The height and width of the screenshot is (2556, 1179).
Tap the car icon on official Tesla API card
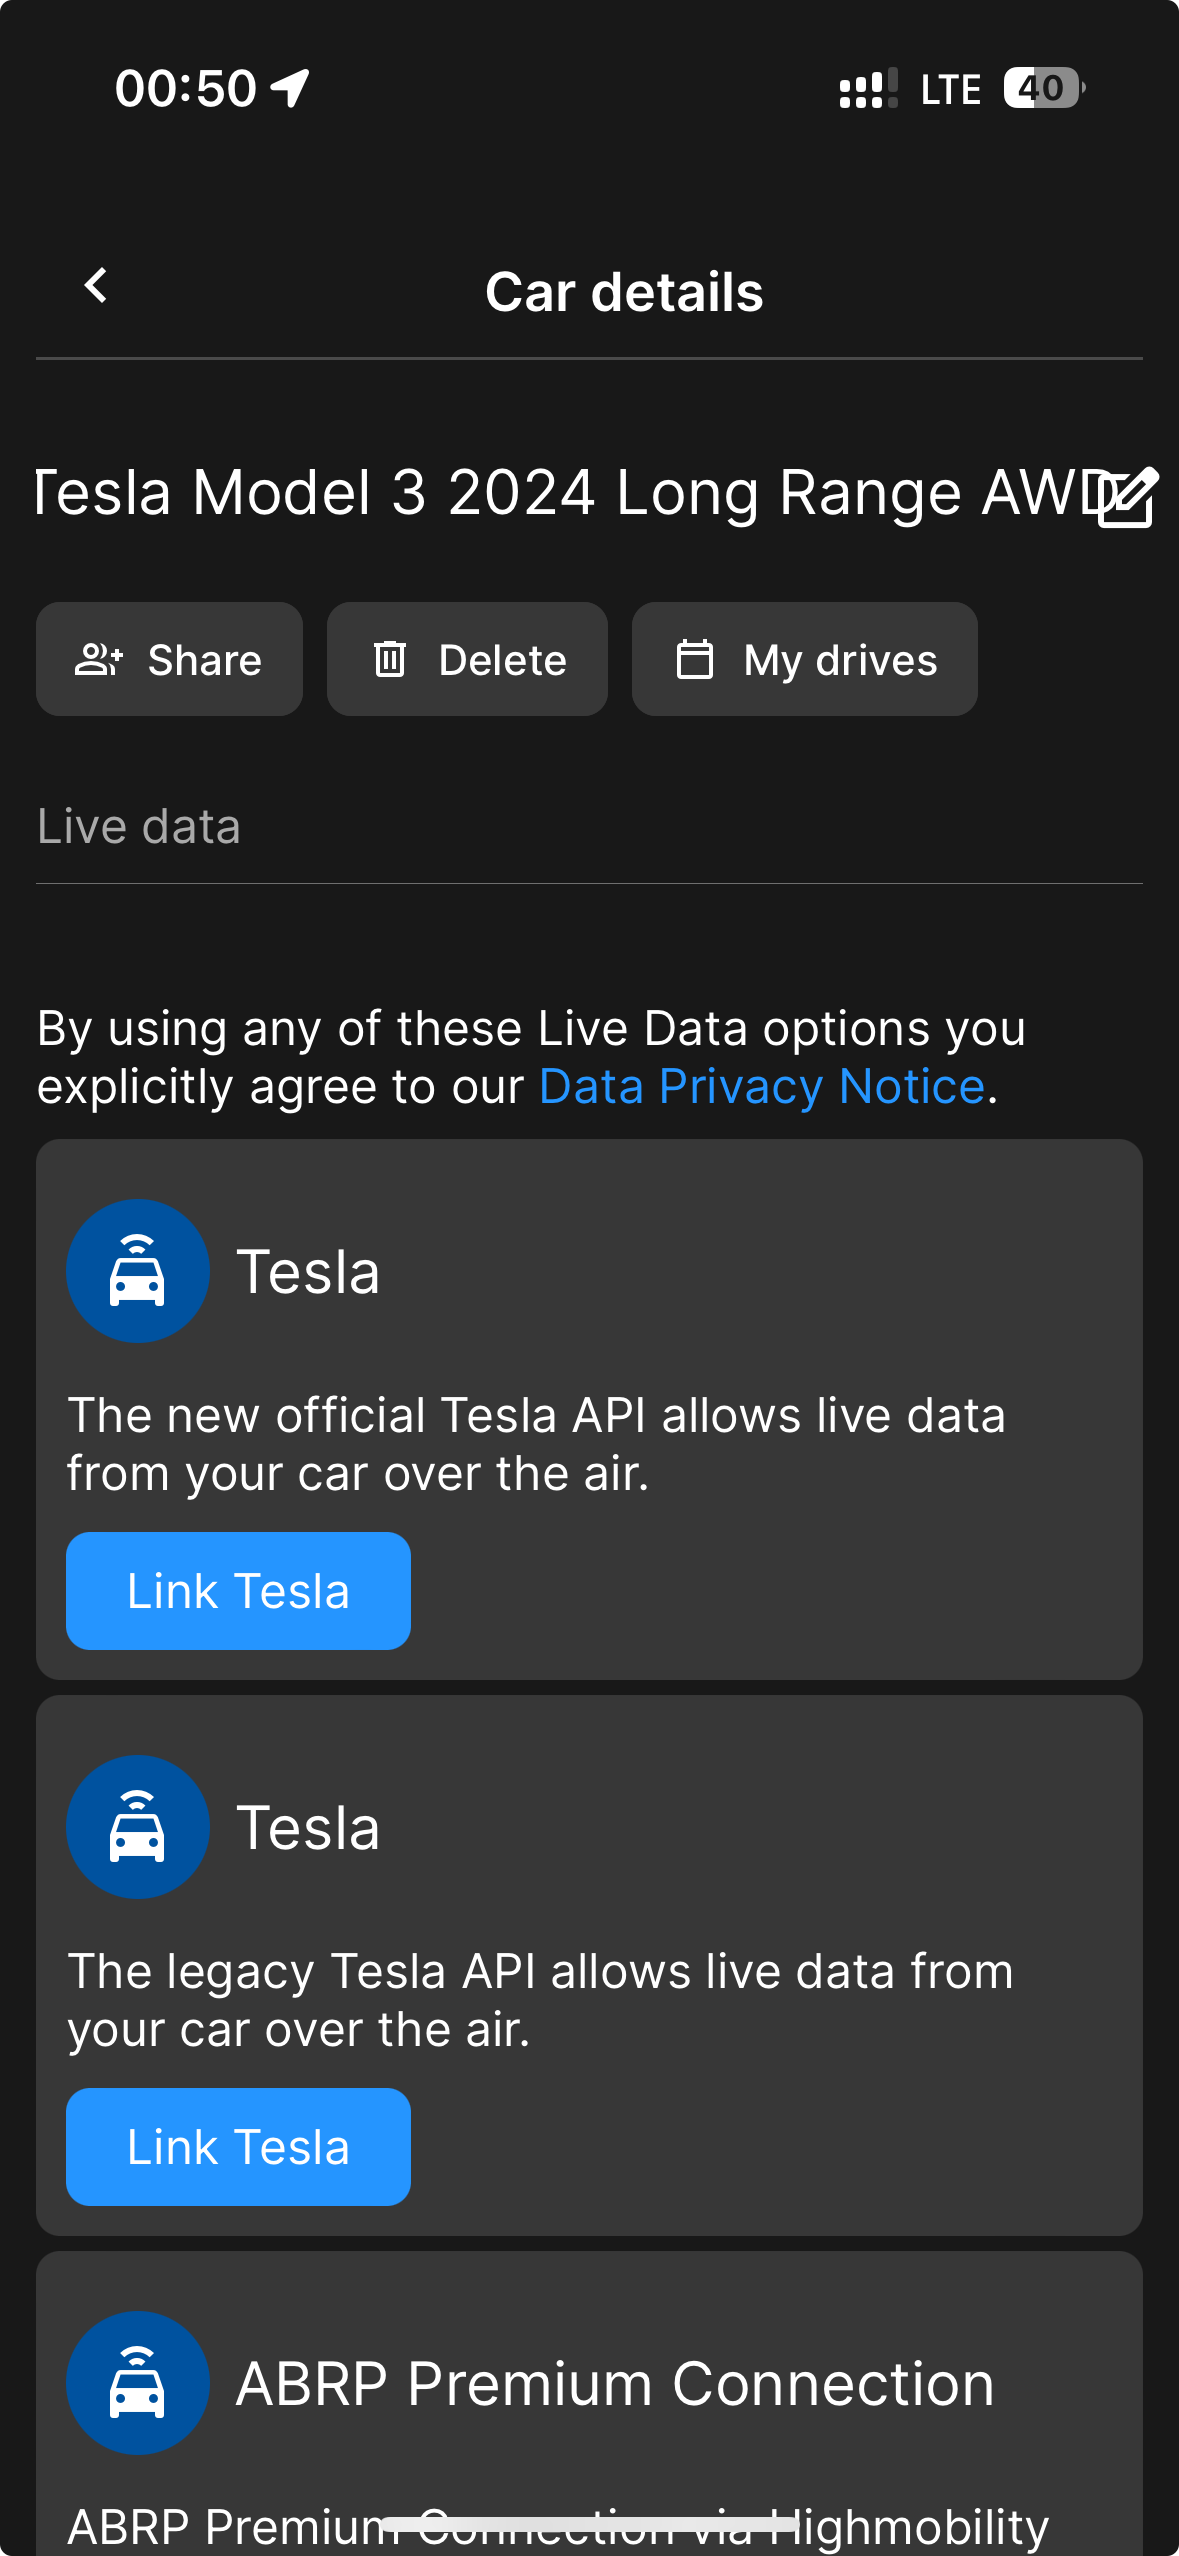click(137, 1271)
